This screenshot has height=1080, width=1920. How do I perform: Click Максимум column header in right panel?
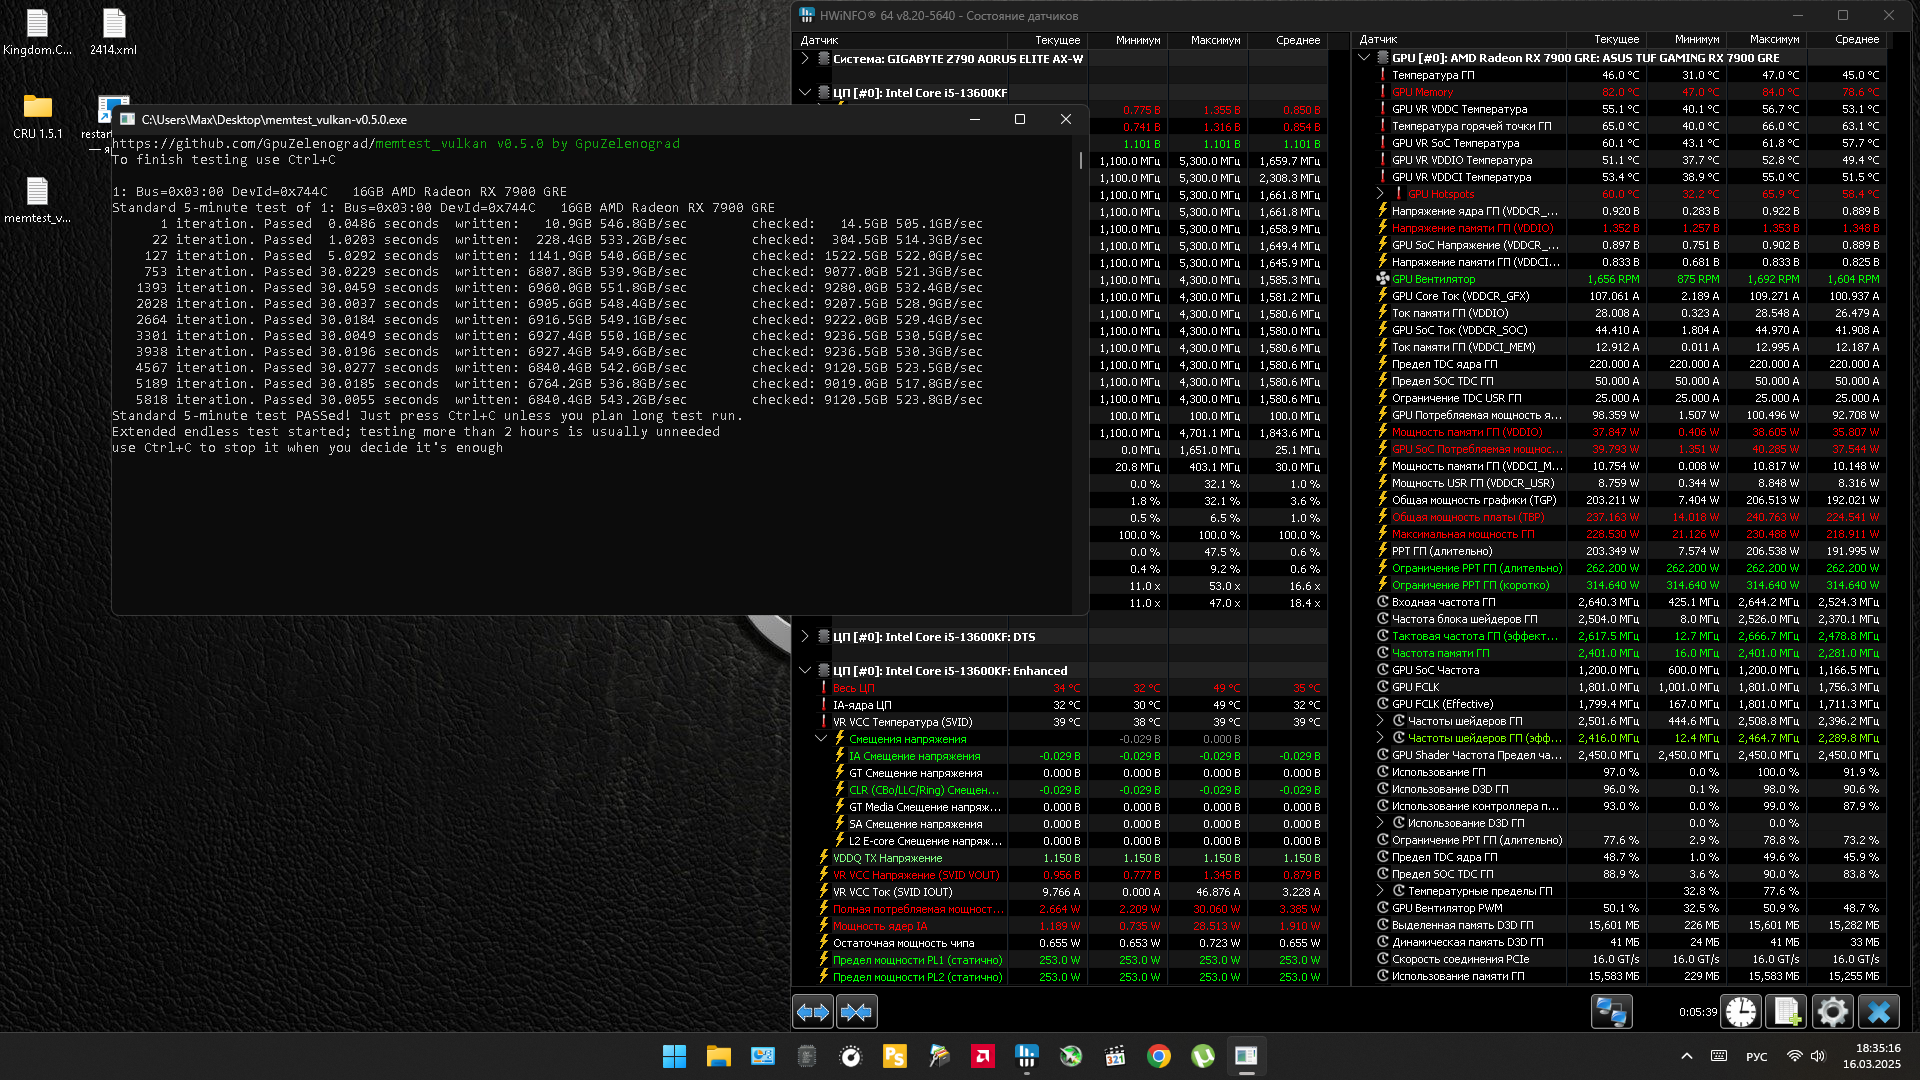point(1774,40)
